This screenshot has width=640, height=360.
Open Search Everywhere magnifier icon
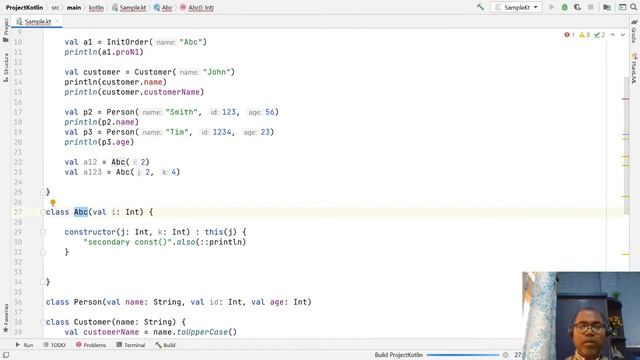634,7
